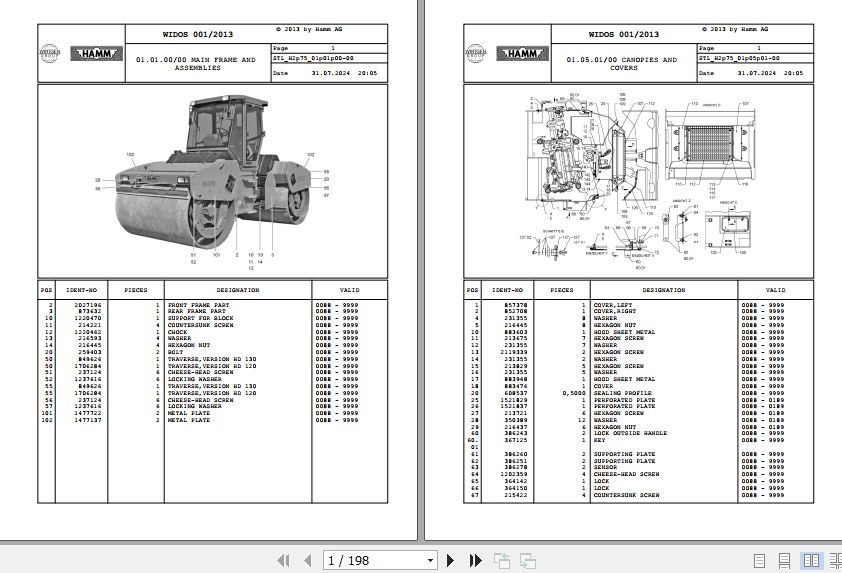This screenshot has height=573, width=842.
Task: Click IDENT-NO header on right page table
Action: tap(508, 290)
